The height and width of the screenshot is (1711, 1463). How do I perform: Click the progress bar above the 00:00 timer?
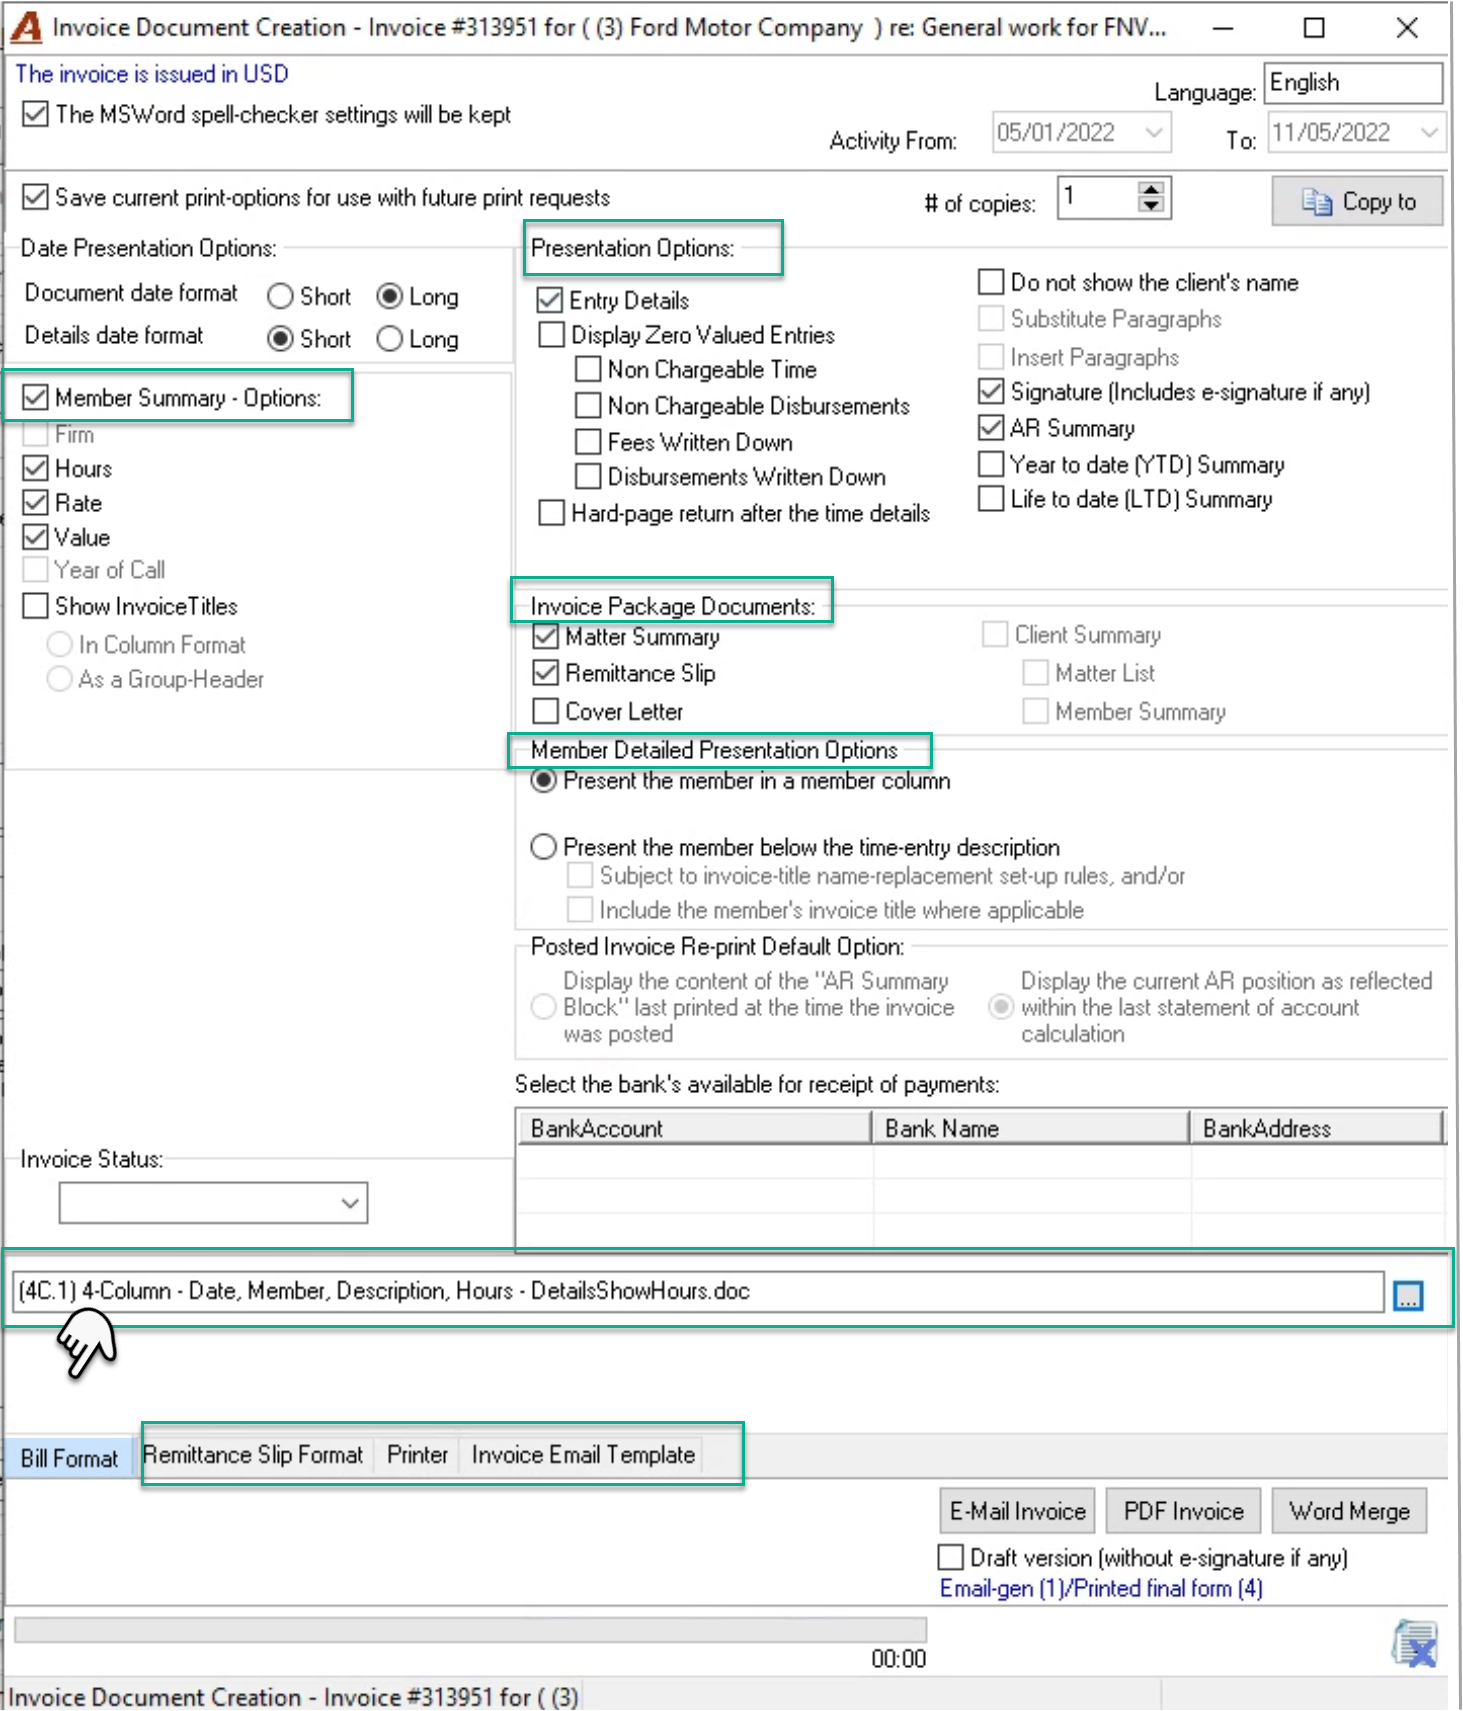(x=470, y=1629)
